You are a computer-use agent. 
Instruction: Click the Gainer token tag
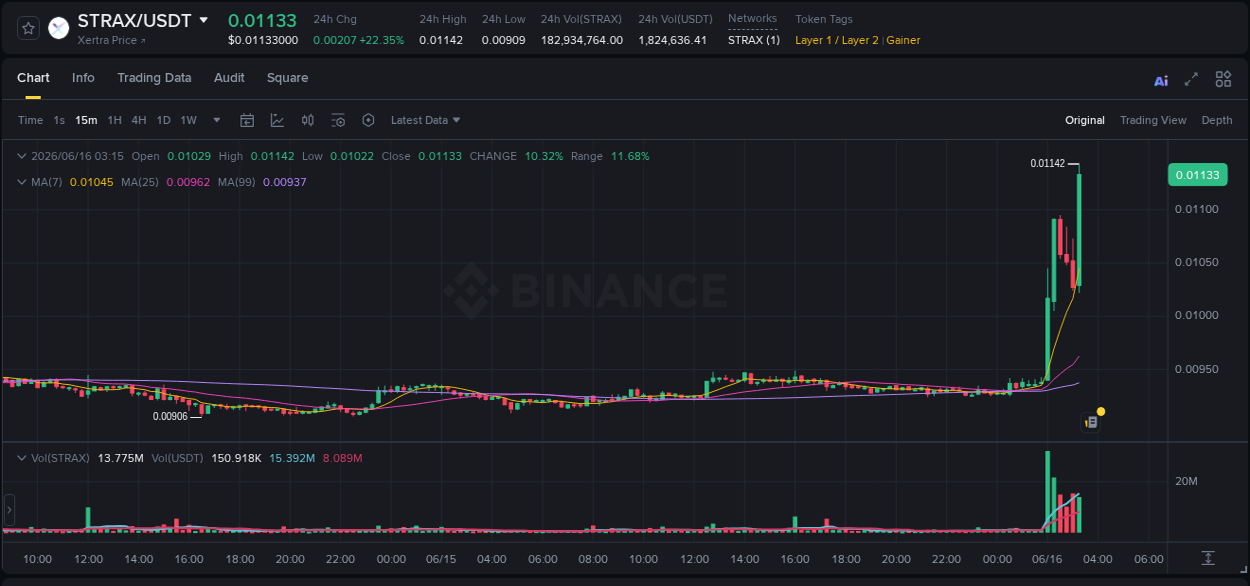click(903, 40)
